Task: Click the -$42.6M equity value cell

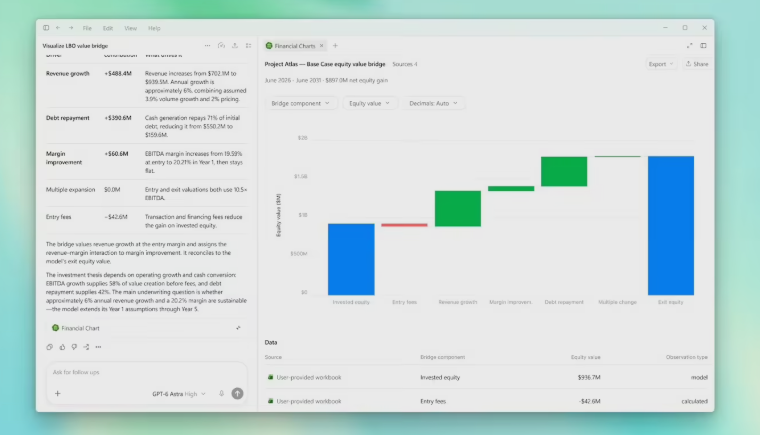Action: 589,402
